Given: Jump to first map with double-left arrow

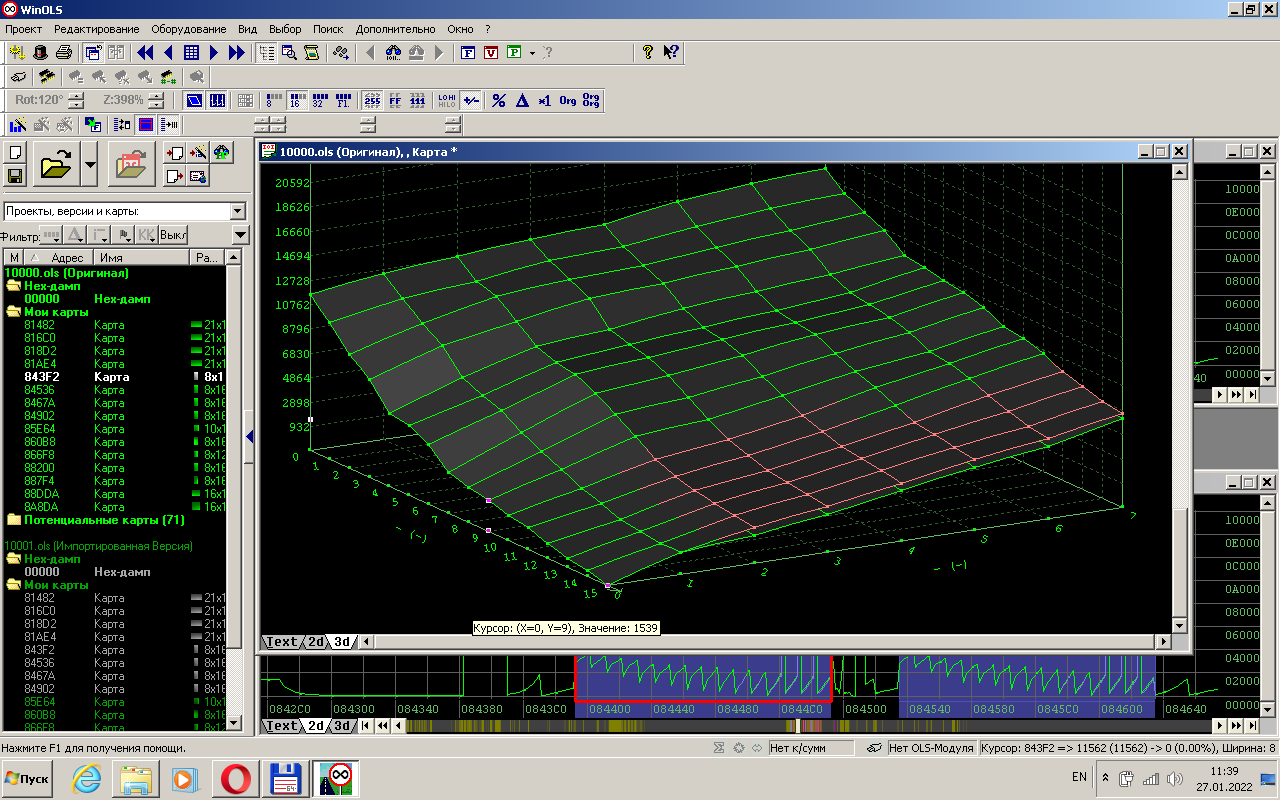Looking at the screenshot, I should click(x=145, y=53).
